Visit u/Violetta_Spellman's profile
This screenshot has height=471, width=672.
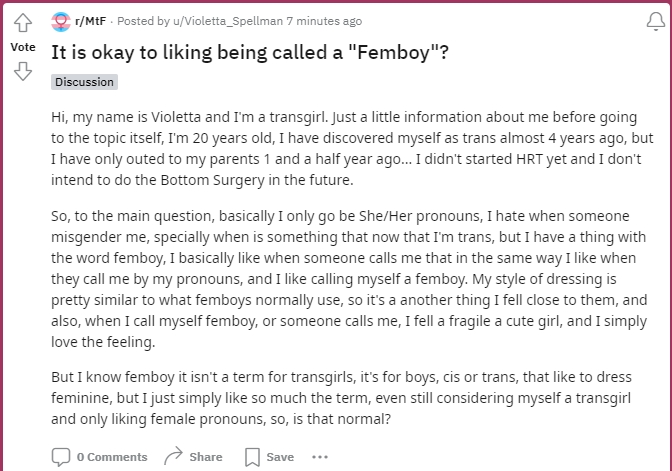pos(228,21)
